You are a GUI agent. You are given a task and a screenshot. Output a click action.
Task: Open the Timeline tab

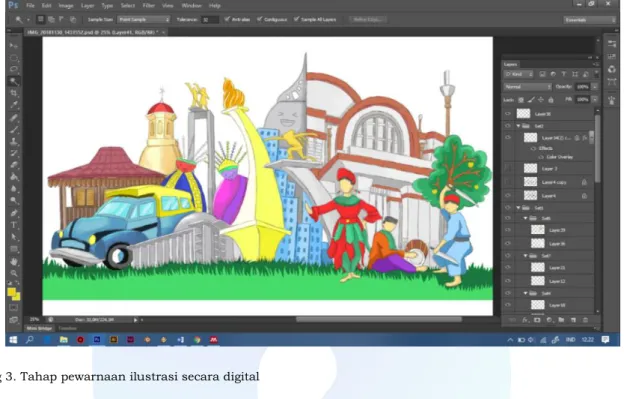tap(68, 329)
